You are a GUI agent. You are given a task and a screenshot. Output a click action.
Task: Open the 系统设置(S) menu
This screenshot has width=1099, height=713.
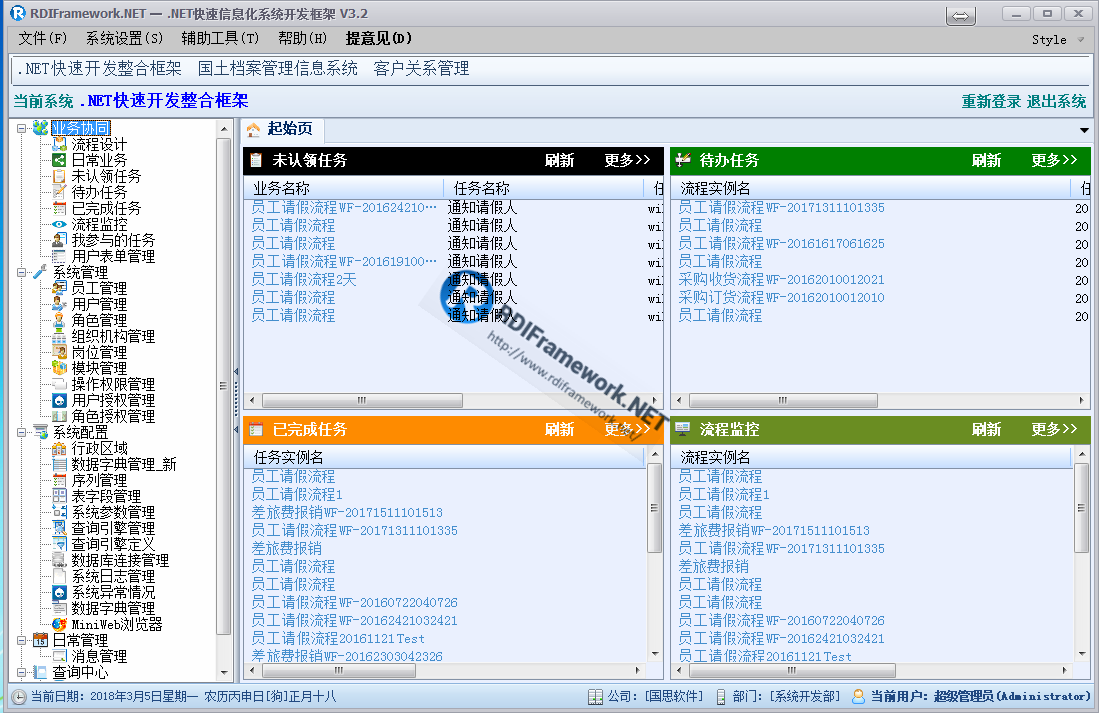124,39
